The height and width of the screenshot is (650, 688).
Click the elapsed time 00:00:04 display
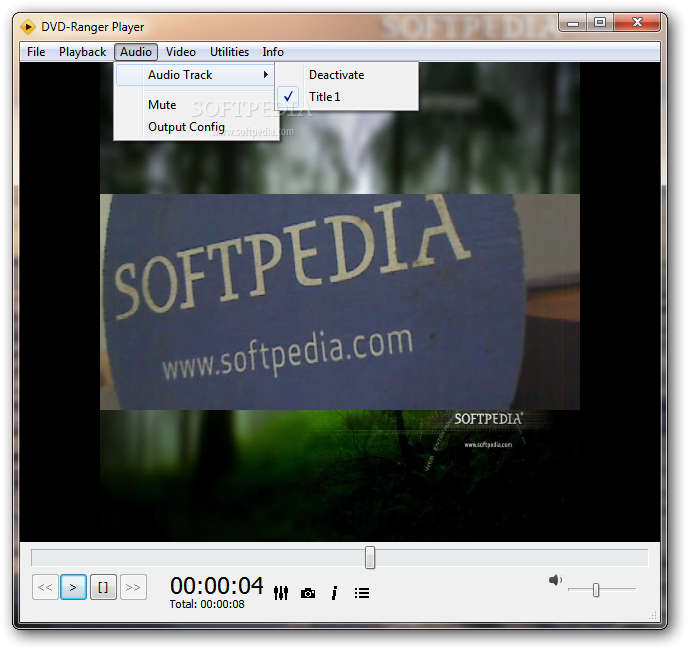[x=217, y=585]
